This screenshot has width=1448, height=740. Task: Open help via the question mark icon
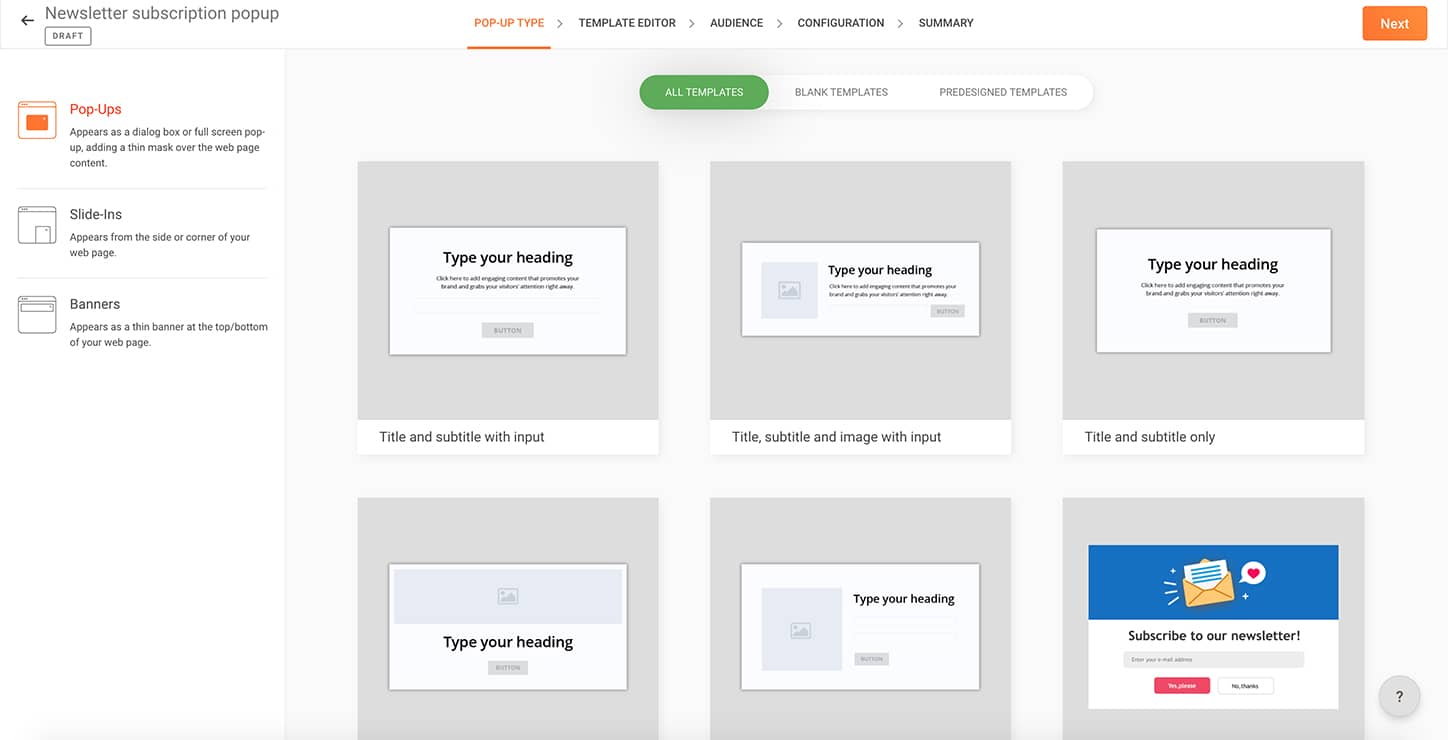tap(1399, 696)
